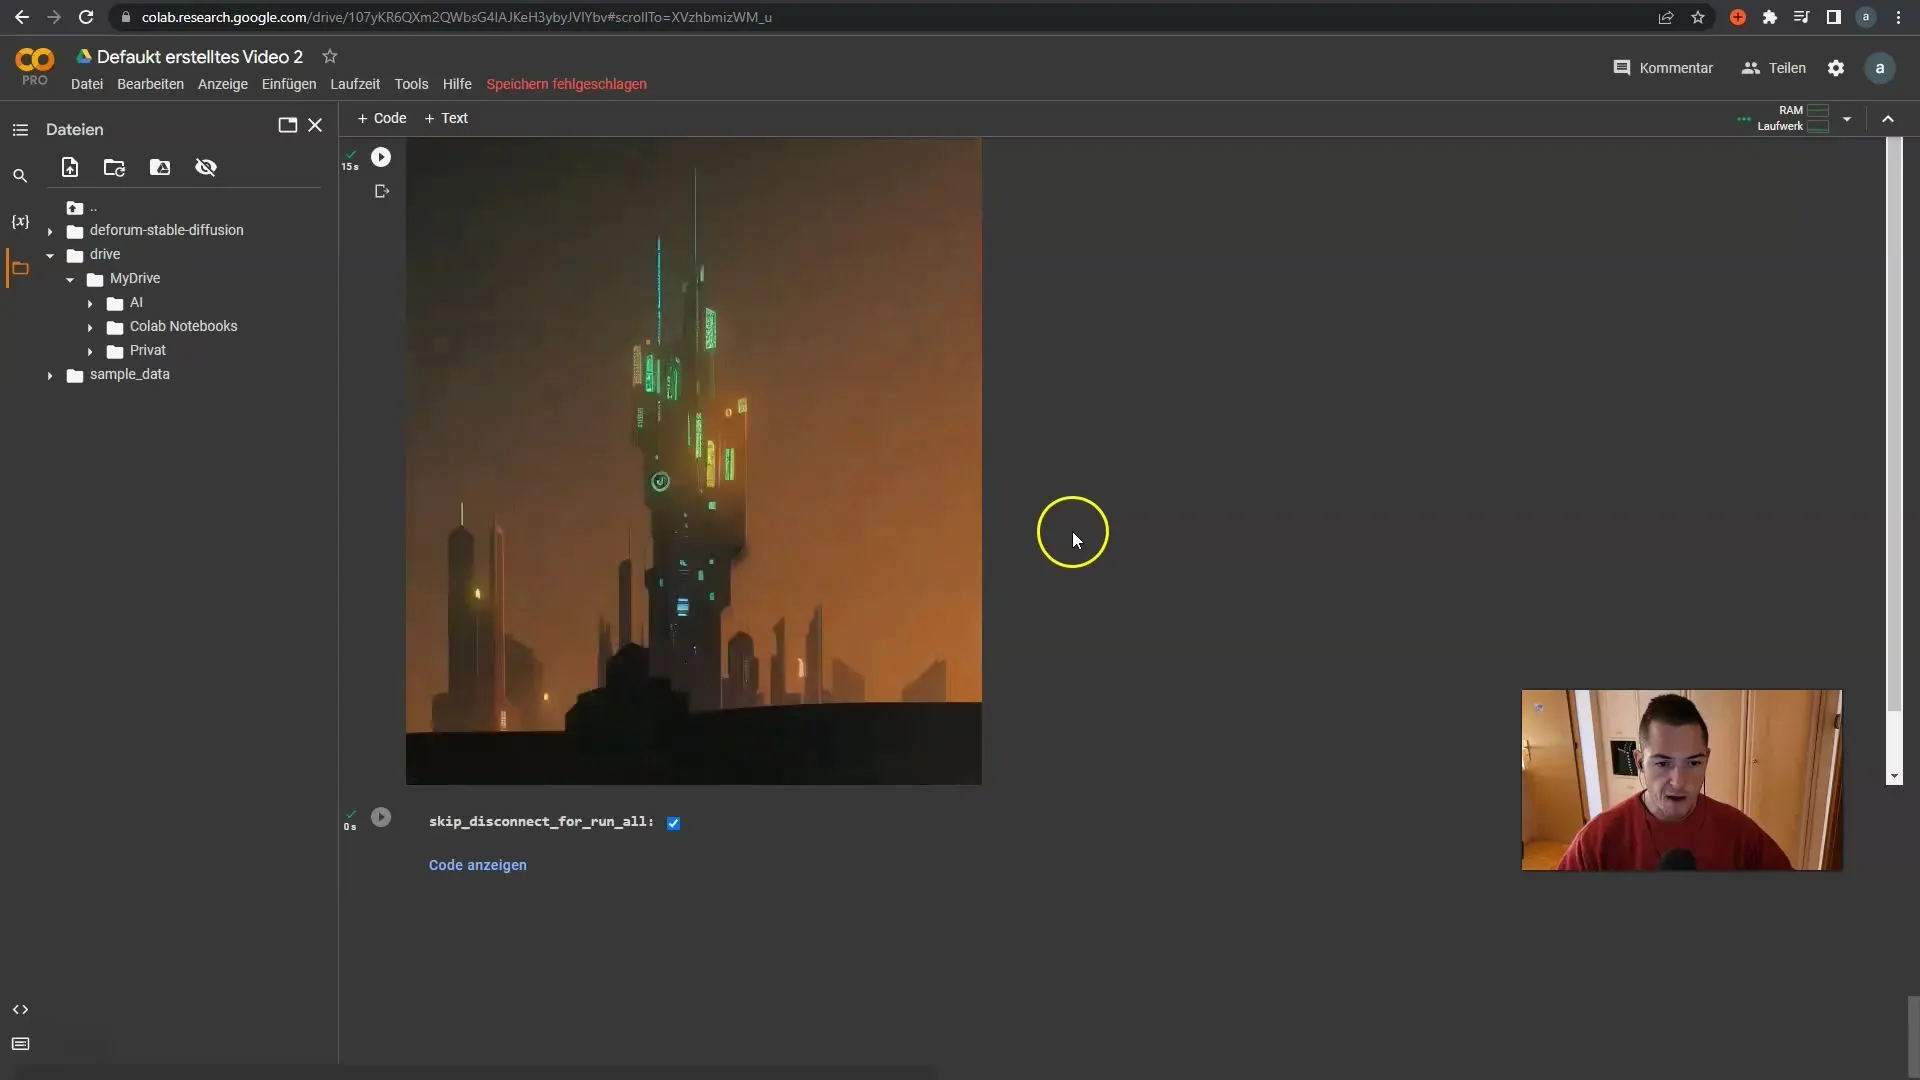Collapse the header with the chevron
The height and width of the screenshot is (1080, 1920).
tap(1888, 119)
